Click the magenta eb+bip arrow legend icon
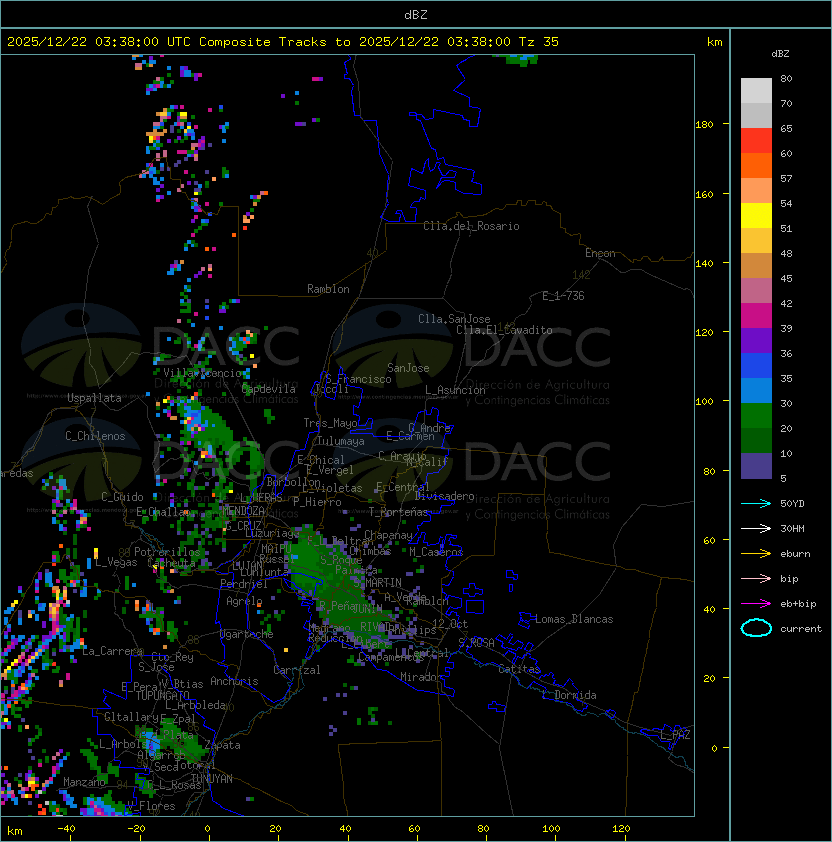Screen dimensions: 832x842 tap(756, 604)
